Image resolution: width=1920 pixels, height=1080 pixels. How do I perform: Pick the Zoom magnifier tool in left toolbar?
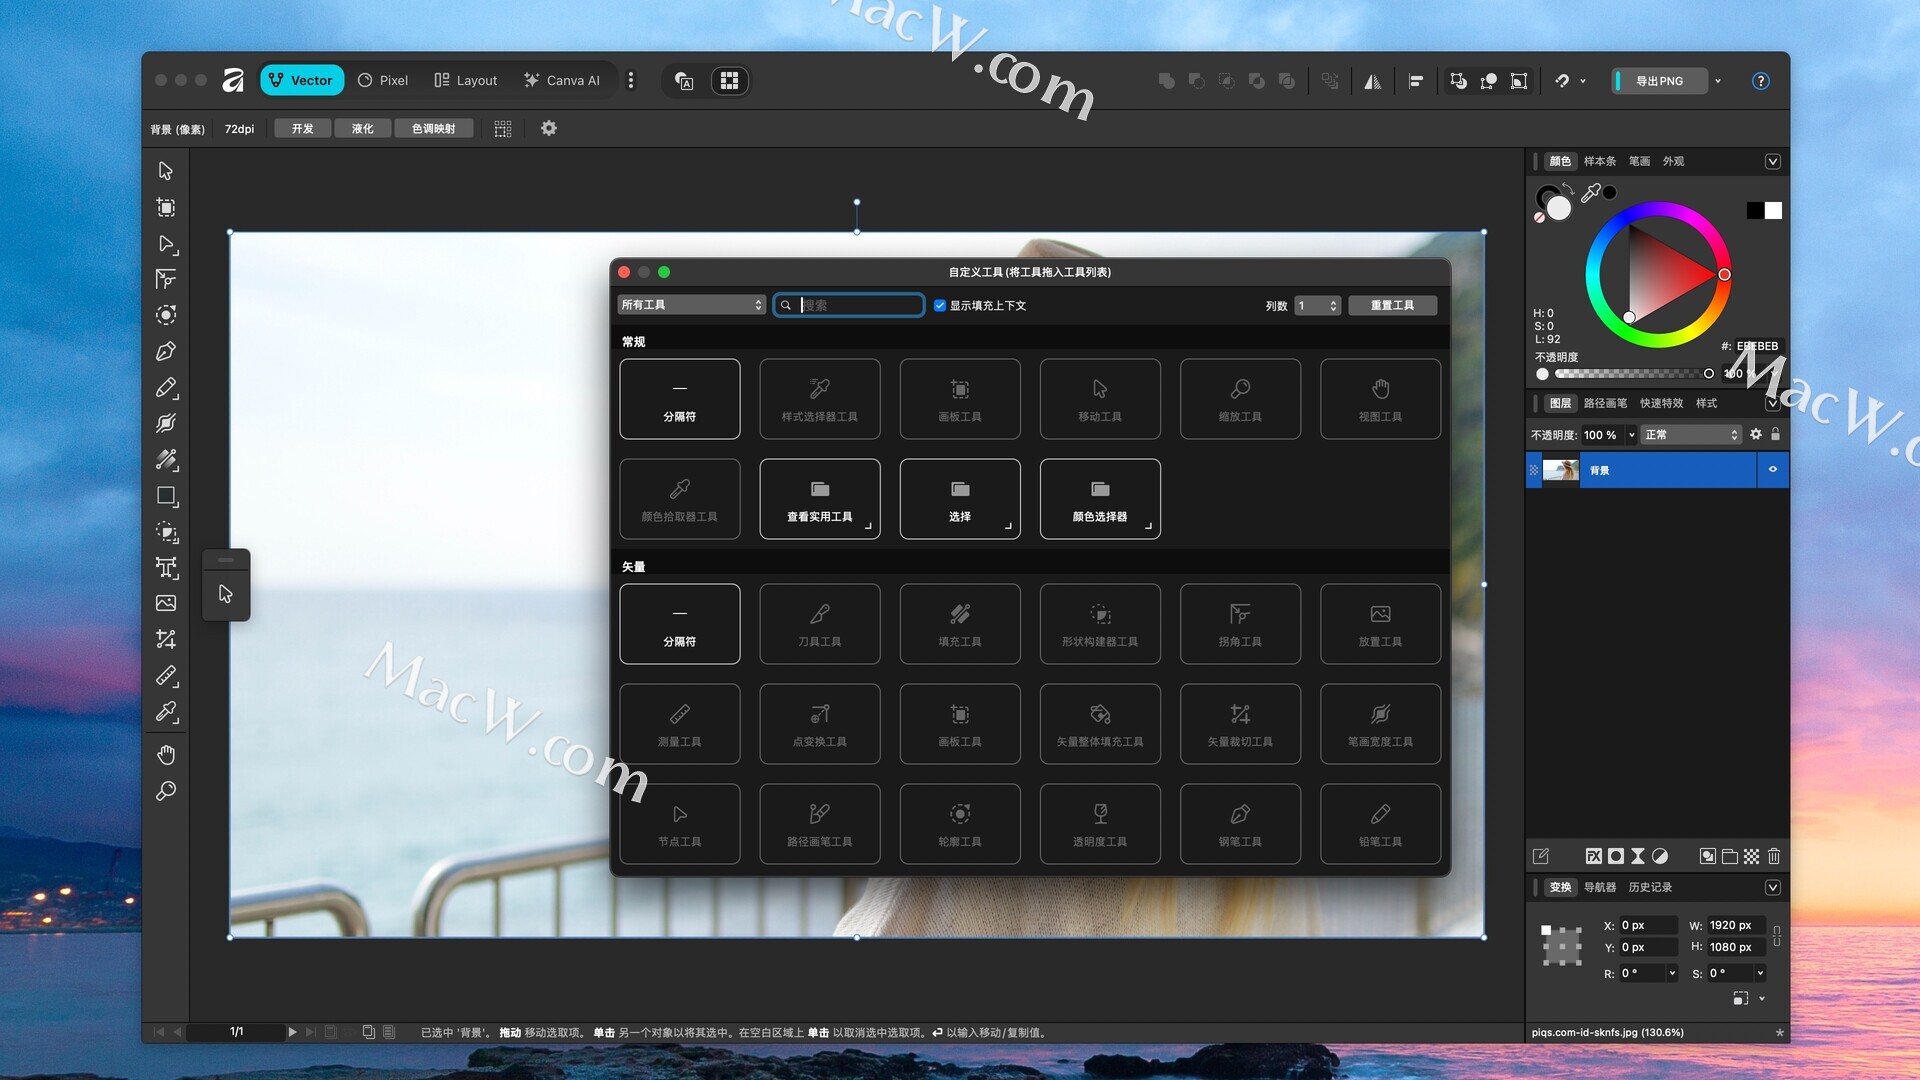pos(166,791)
